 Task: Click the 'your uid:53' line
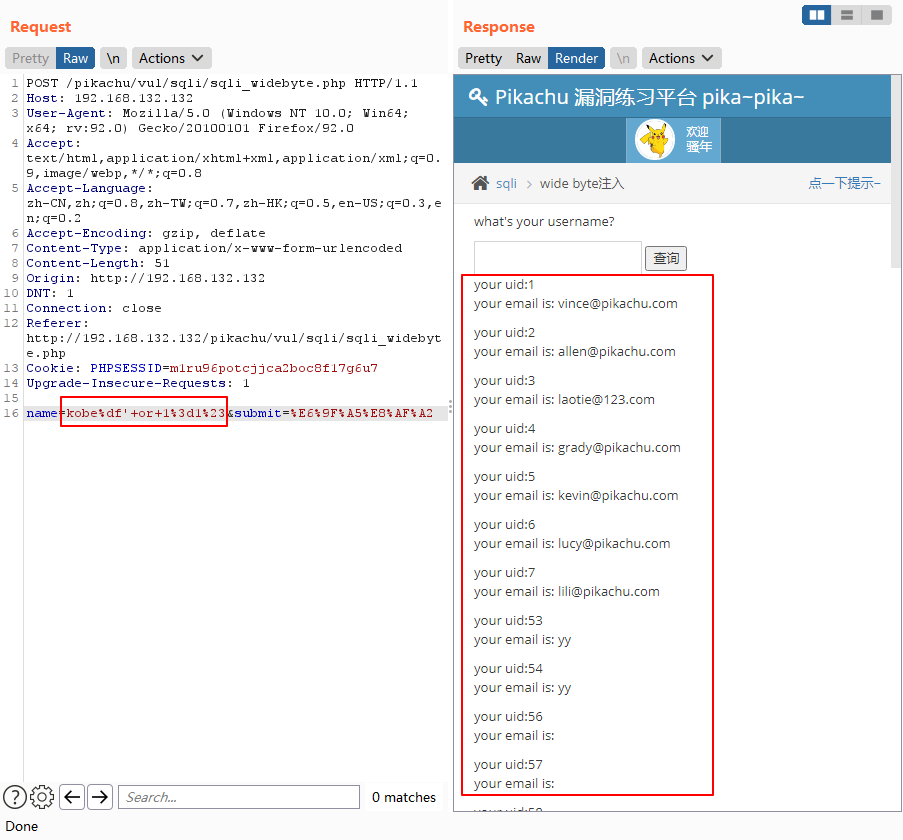[508, 621]
